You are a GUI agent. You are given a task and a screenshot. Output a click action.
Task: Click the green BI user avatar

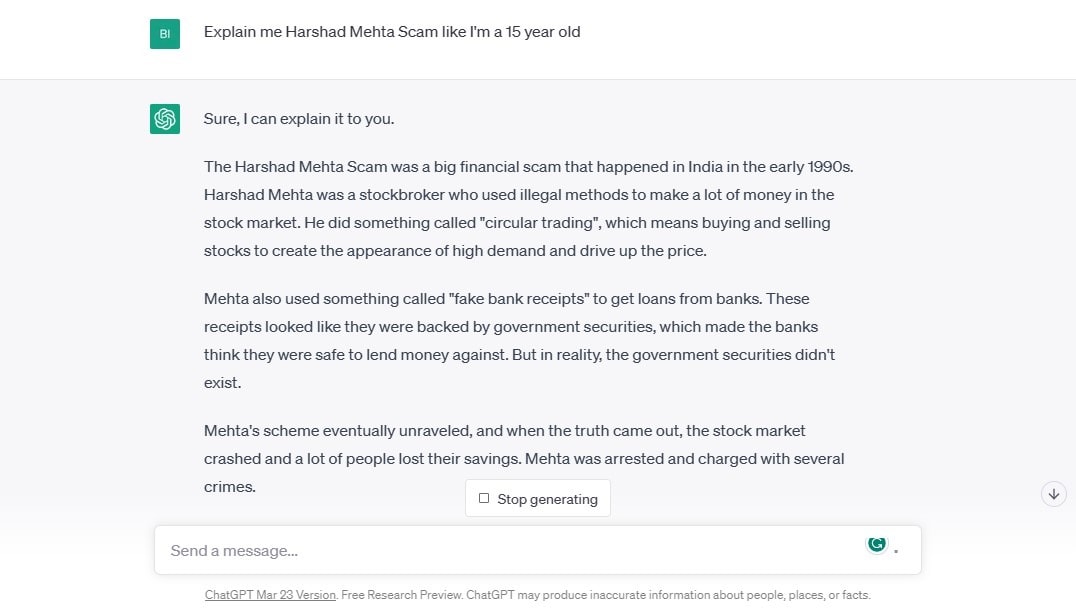165,34
